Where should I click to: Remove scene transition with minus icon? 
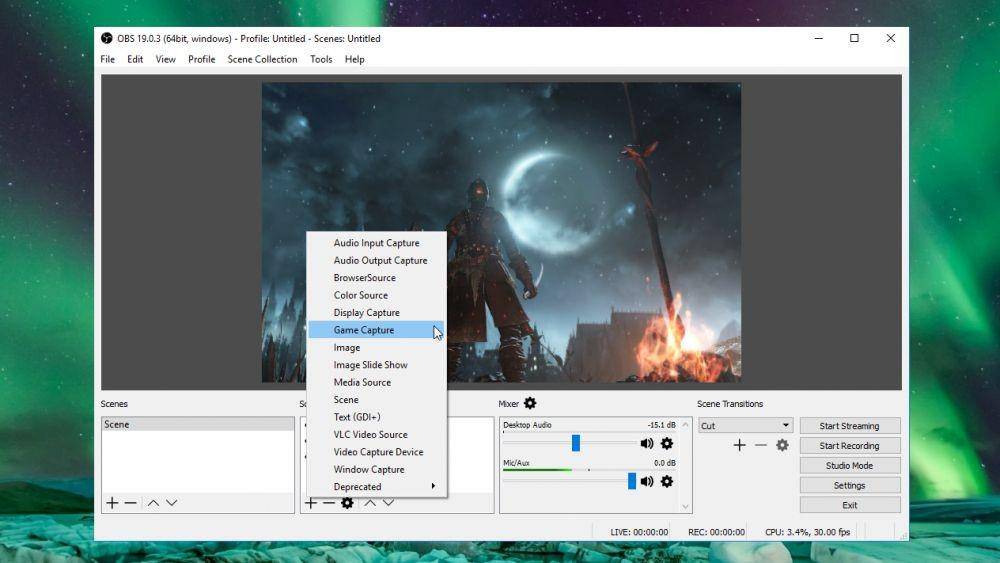[x=761, y=445]
